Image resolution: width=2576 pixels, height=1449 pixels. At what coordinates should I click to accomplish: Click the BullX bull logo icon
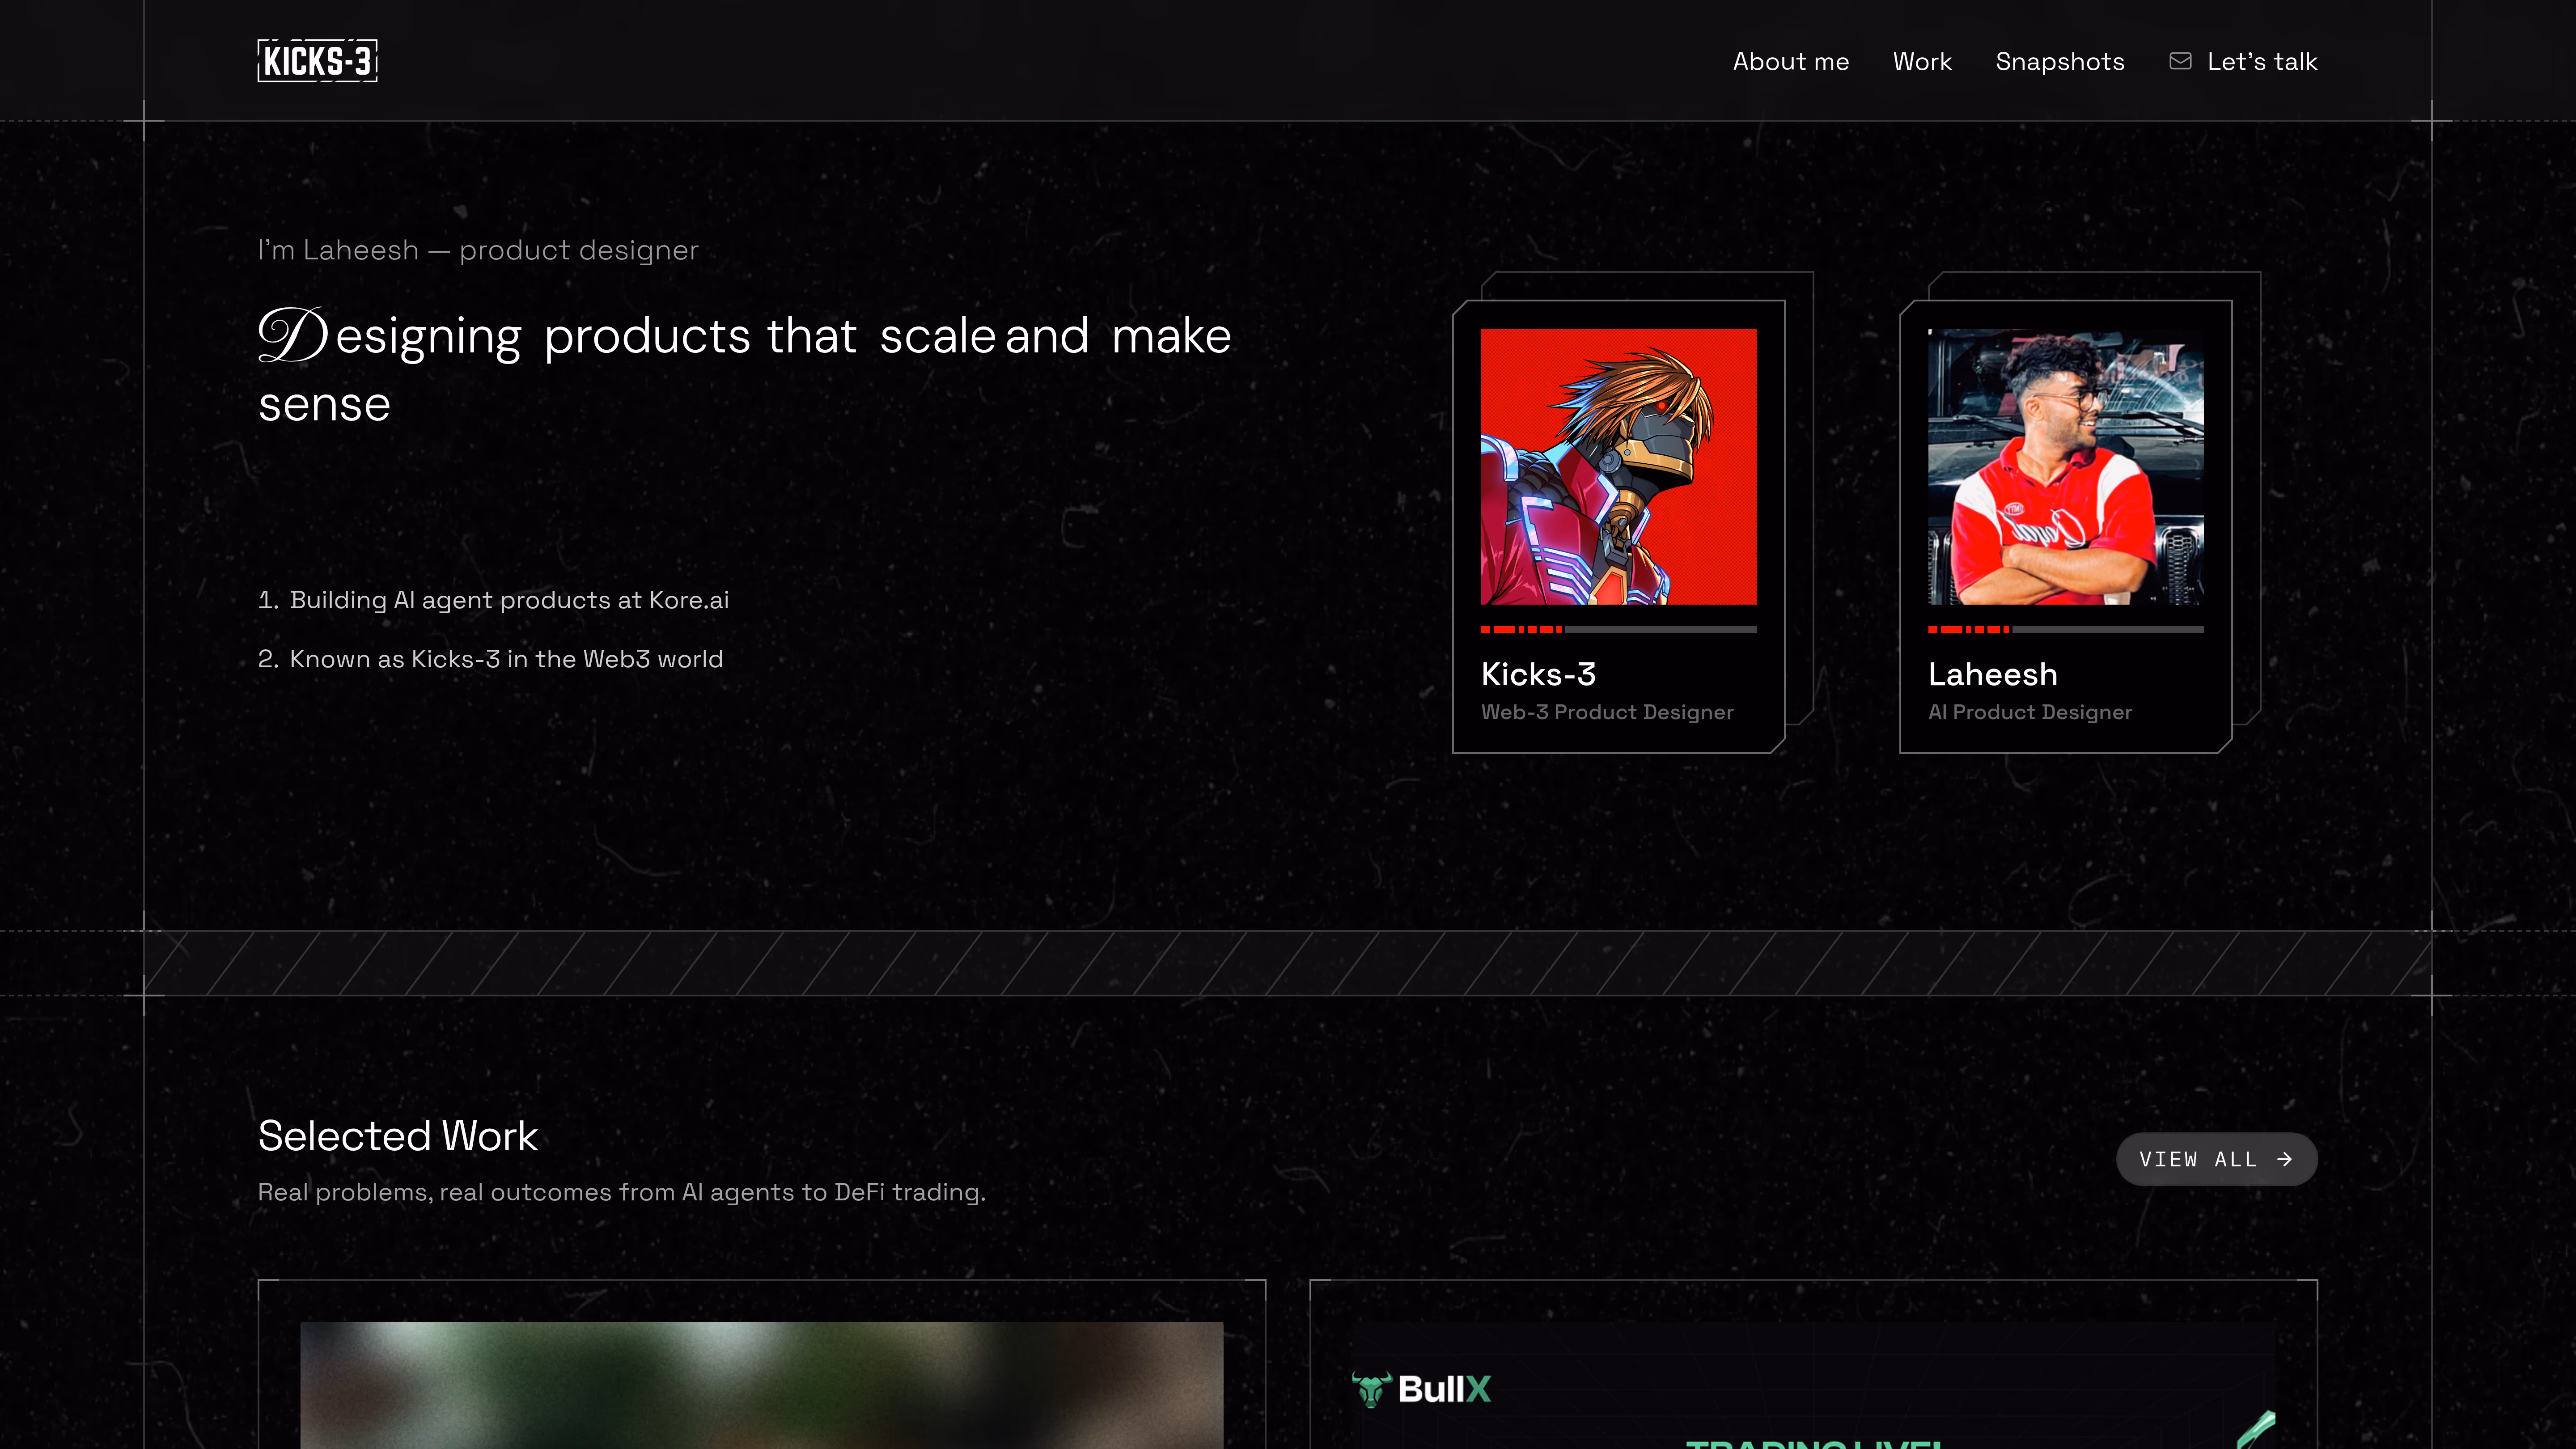(x=1371, y=1389)
